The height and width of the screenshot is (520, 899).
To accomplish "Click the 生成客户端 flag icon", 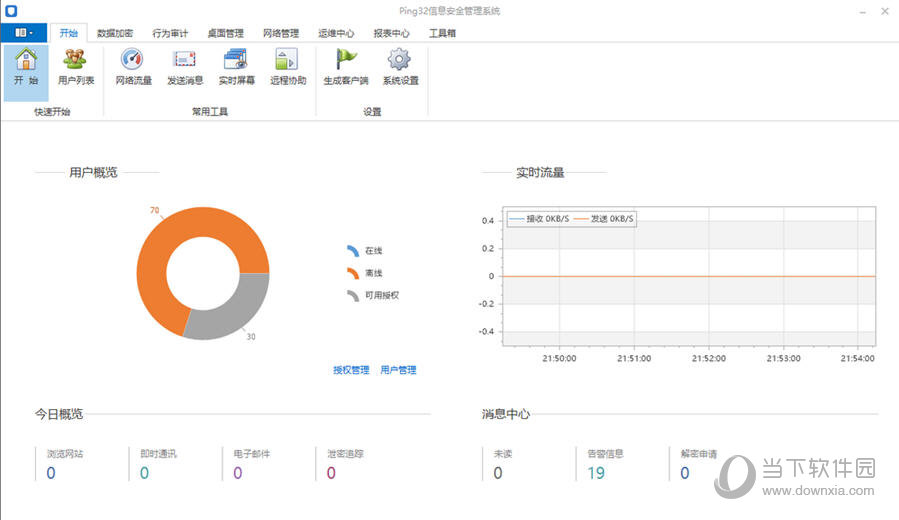I will click(x=346, y=67).
